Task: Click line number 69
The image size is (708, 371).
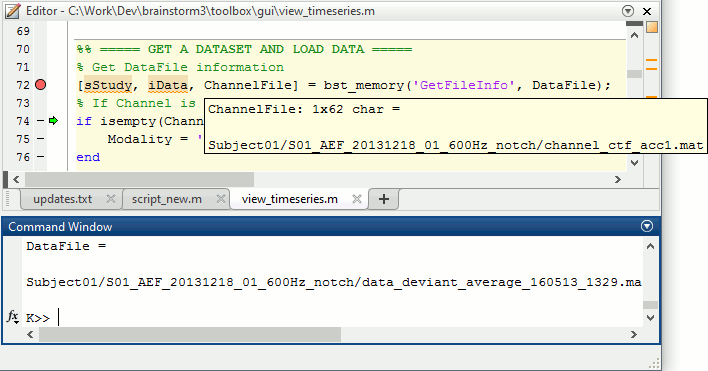Action: (x=23, y=31)
